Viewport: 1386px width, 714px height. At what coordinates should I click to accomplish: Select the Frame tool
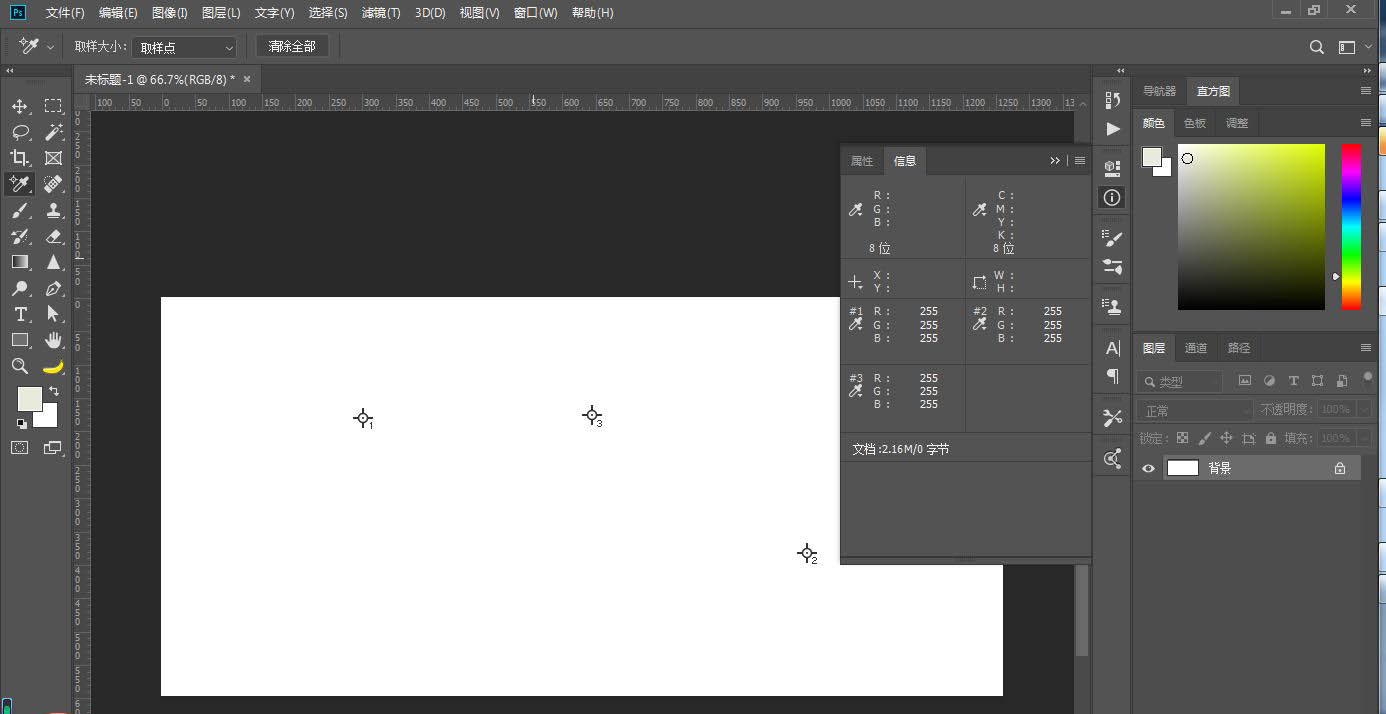point(53,158)
